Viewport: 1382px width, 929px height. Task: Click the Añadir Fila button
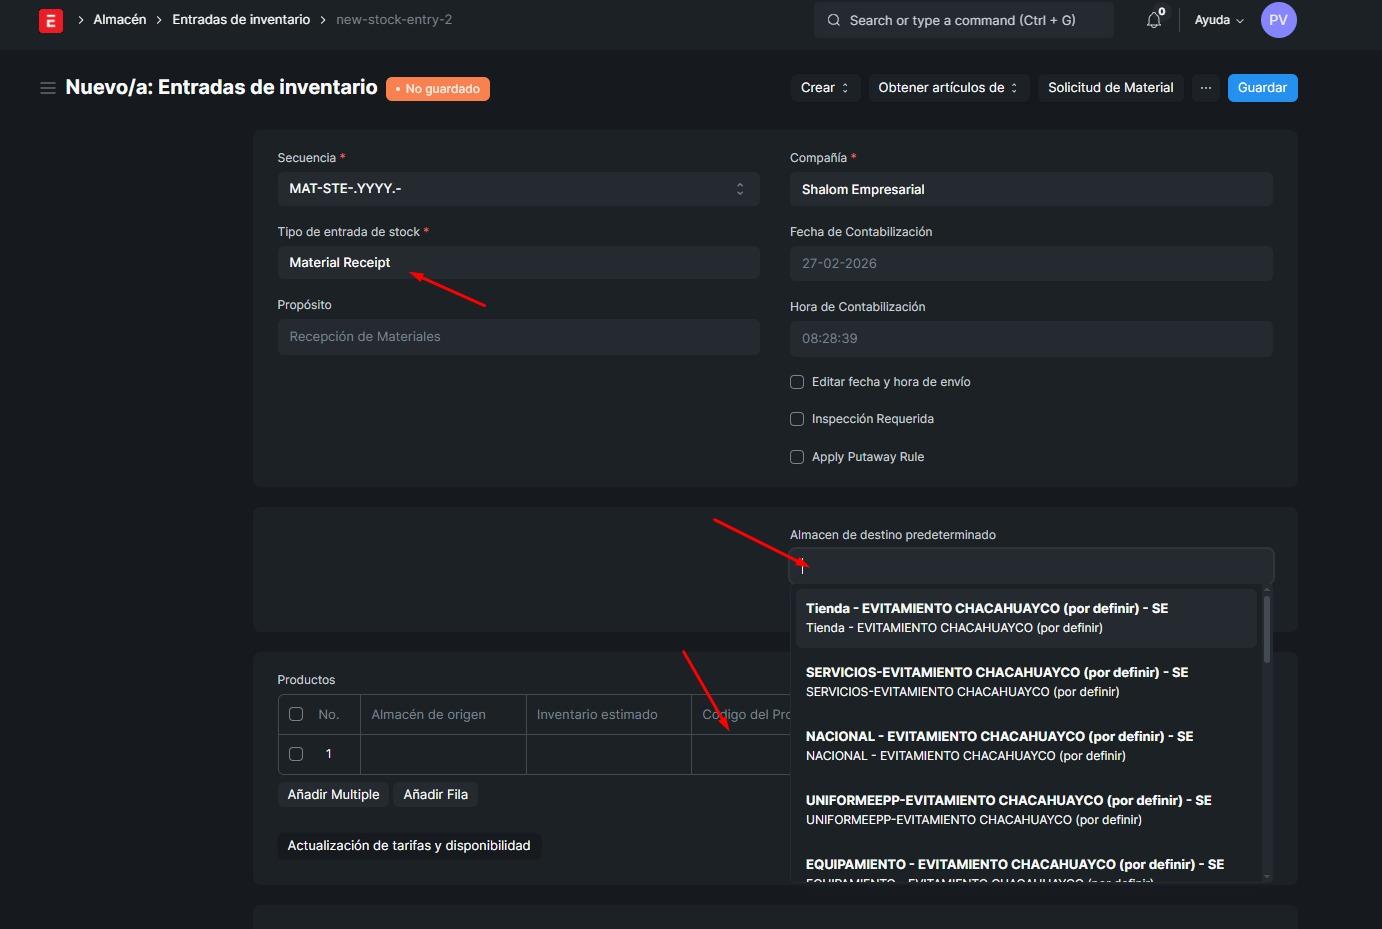pos(435,794)
